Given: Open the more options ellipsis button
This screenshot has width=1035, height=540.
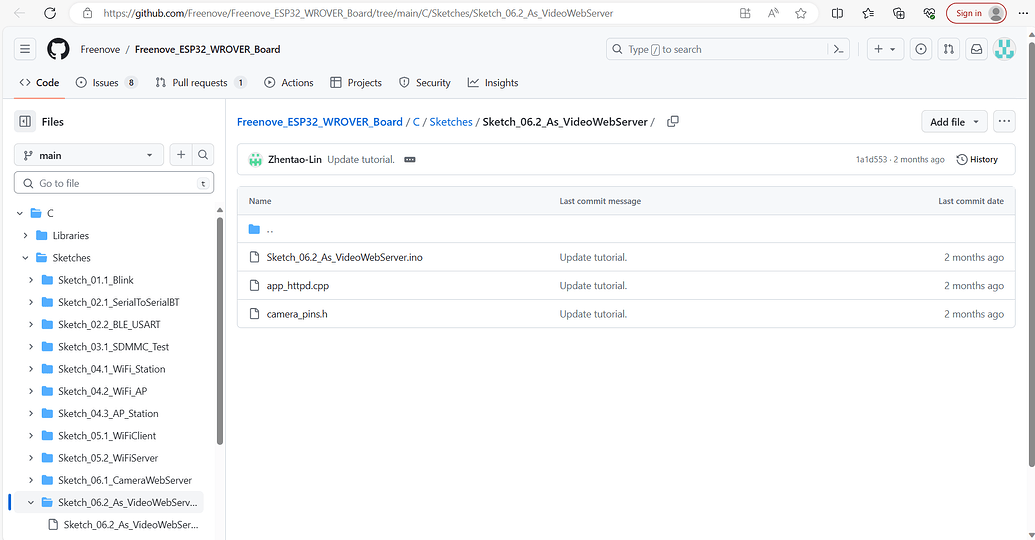Looking at the screenshot, I should (x=1004, y=121).
